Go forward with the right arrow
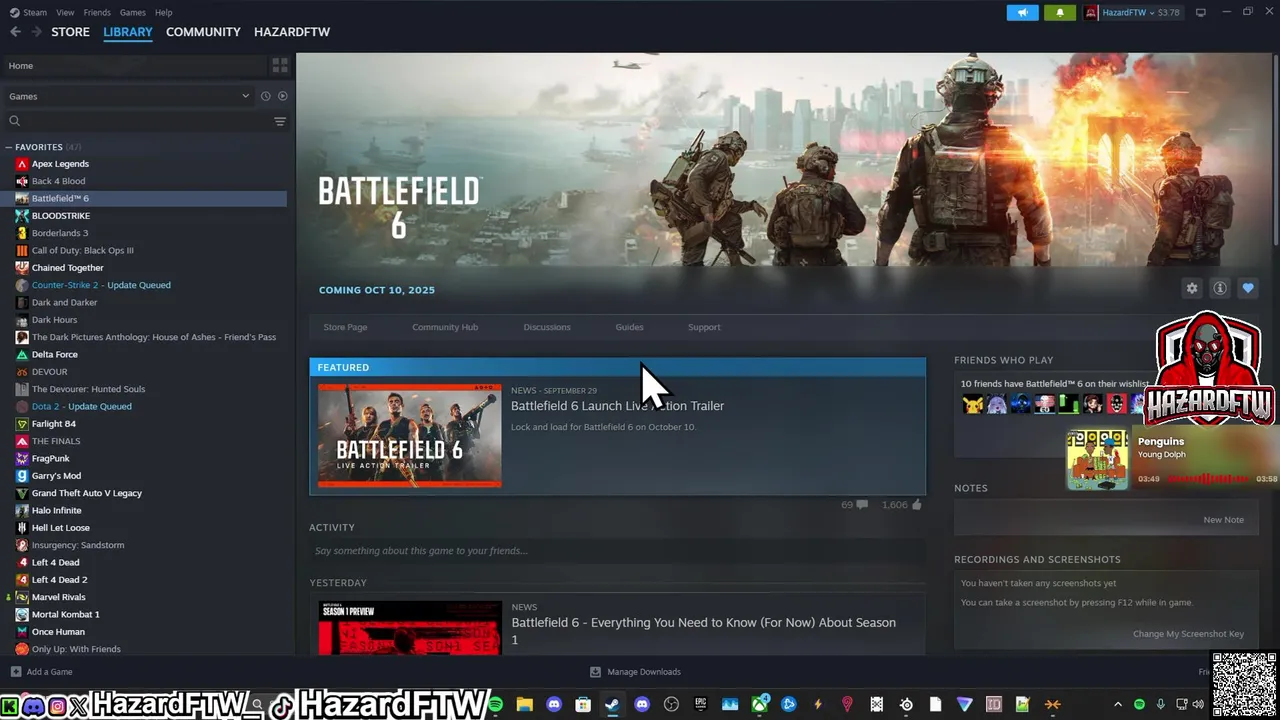The width and height of the screenshot is (1280, 720). [37, 32]
